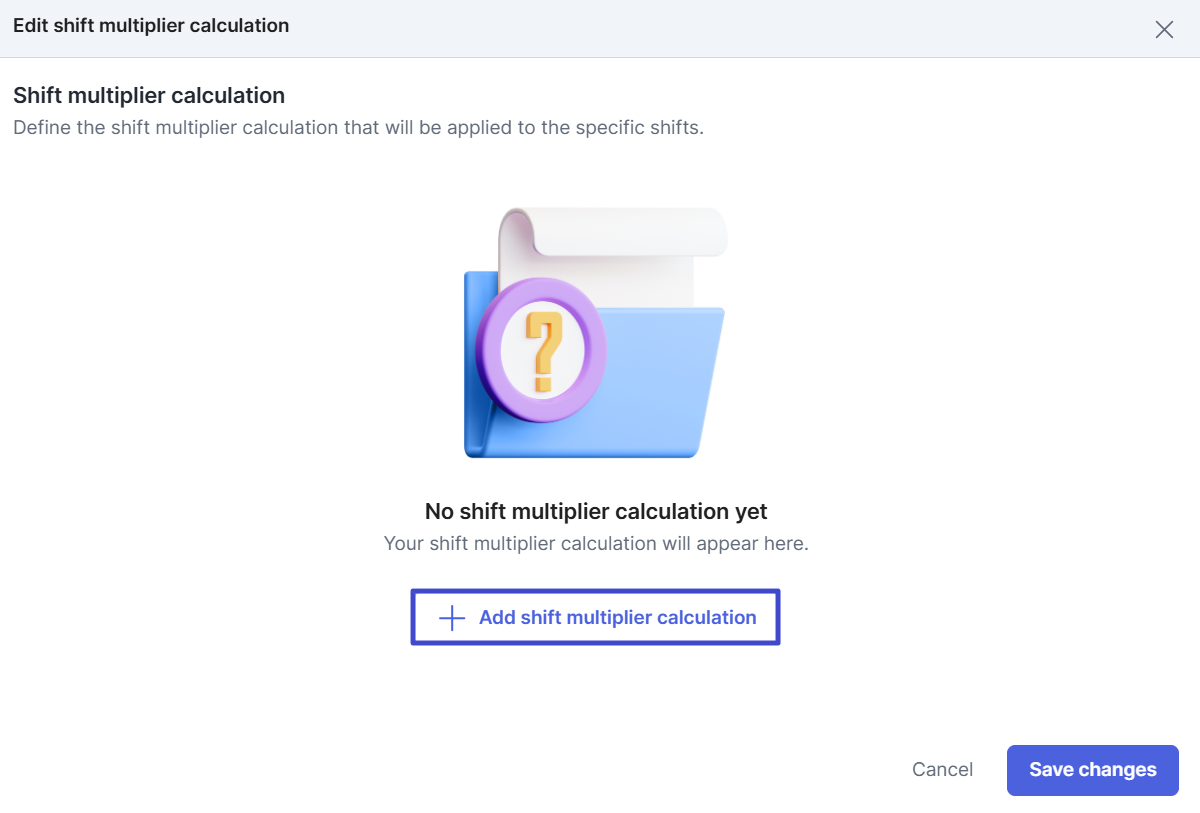Click 'Your shift multiplier calculation will appear here' text
1200x813 pixels.
click(596, 544)
